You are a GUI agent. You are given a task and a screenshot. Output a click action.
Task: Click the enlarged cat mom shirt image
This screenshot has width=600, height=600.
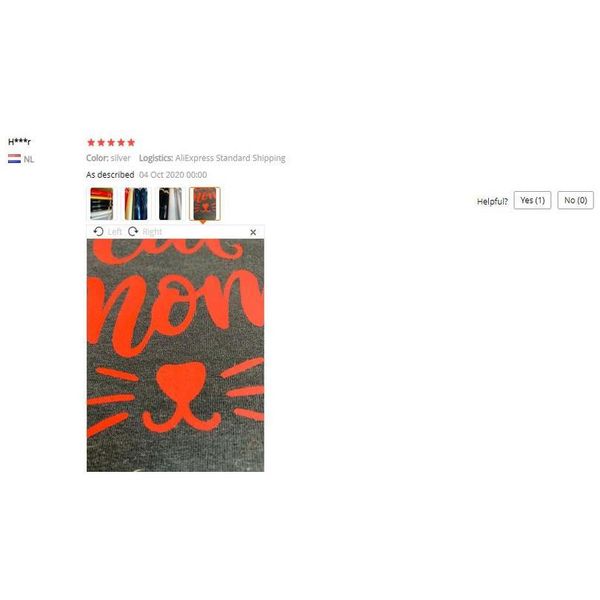tap(175, 355)
